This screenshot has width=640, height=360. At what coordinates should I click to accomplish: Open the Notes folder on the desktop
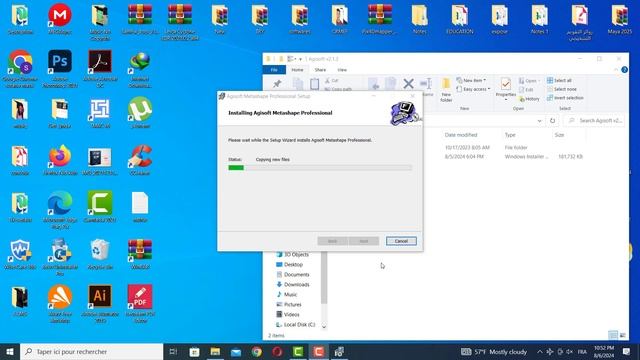(x=420, y=19)
